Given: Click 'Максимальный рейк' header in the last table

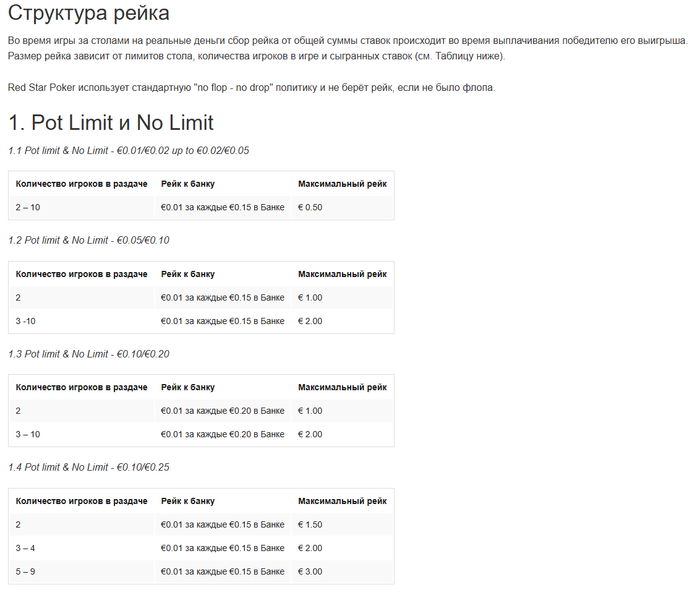Looking at the screenshot, I should click(x=342, y=501).
